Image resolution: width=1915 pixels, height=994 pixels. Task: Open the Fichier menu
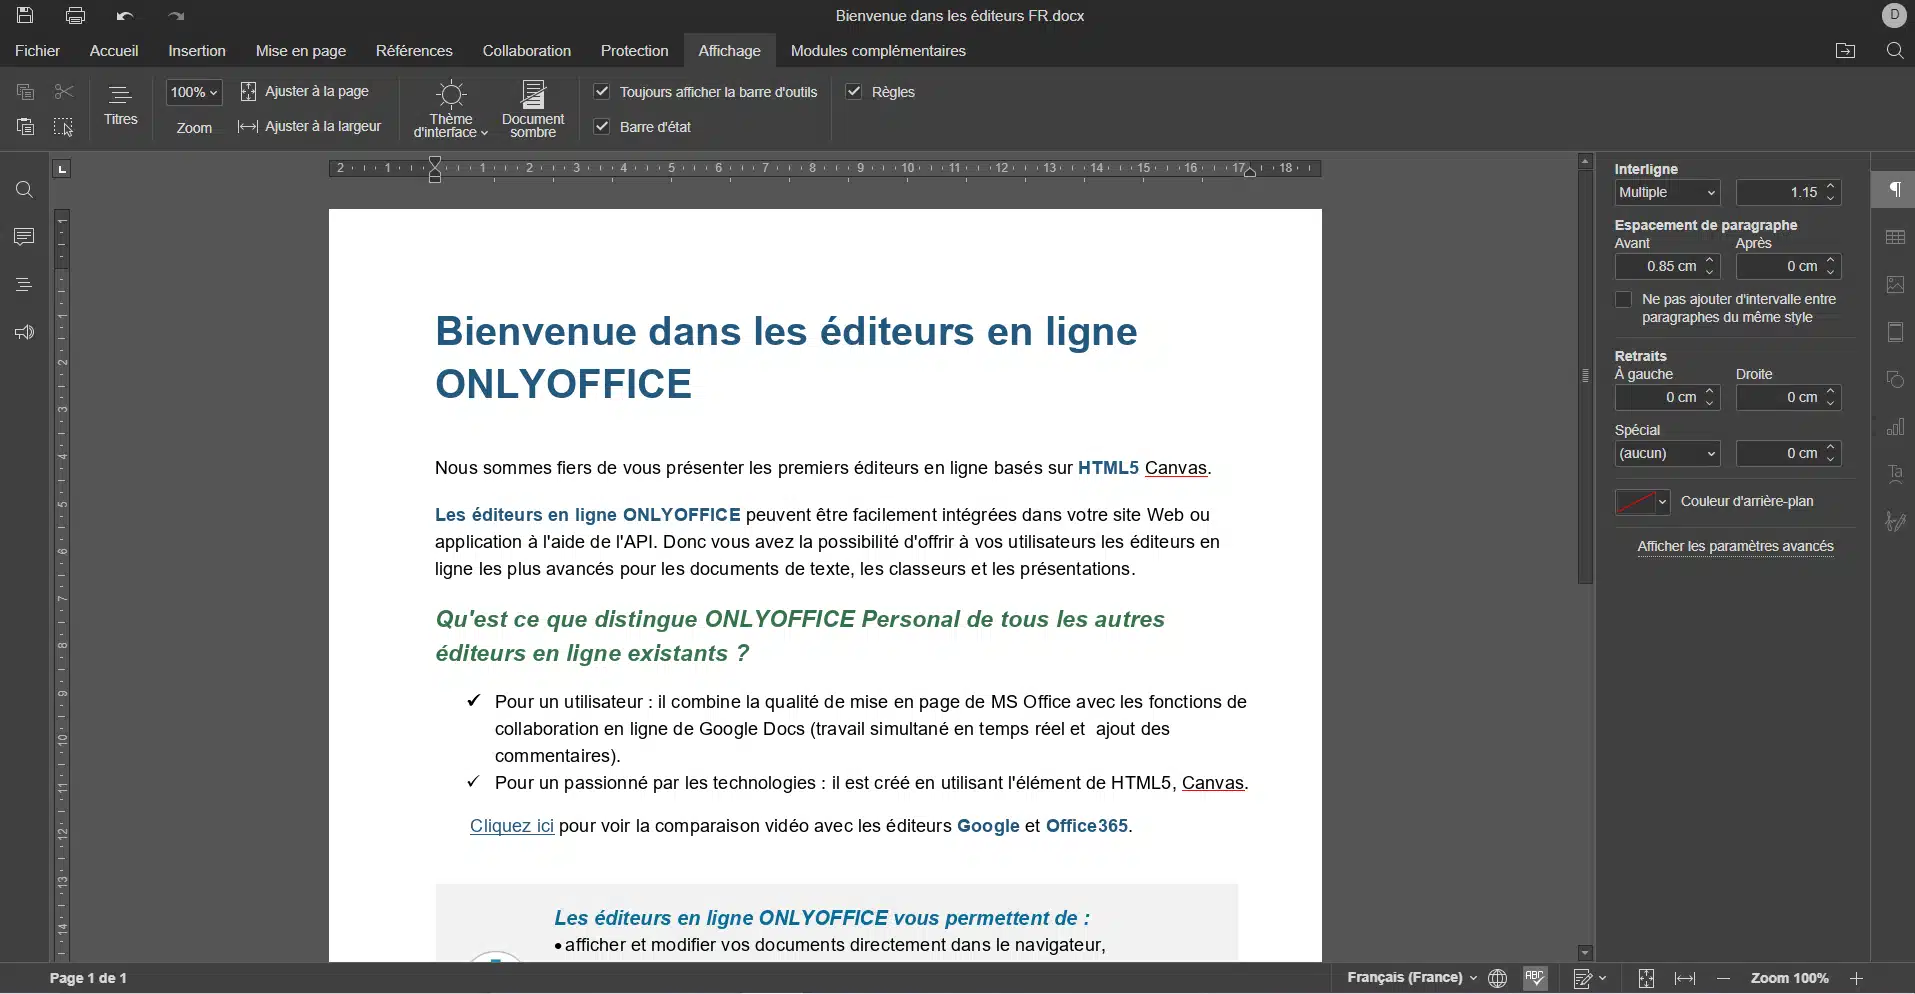(38, 51)
